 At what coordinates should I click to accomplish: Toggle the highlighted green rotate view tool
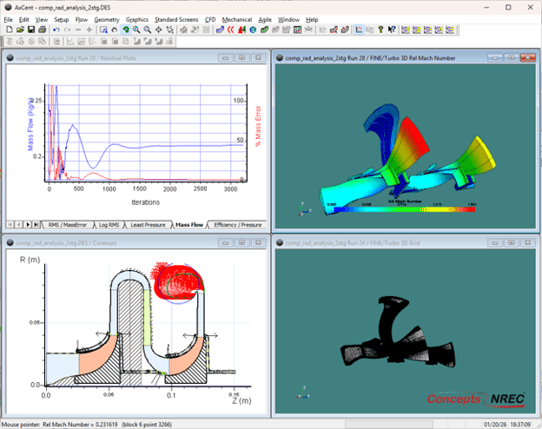pyautogui.click(x=126, y=30)
